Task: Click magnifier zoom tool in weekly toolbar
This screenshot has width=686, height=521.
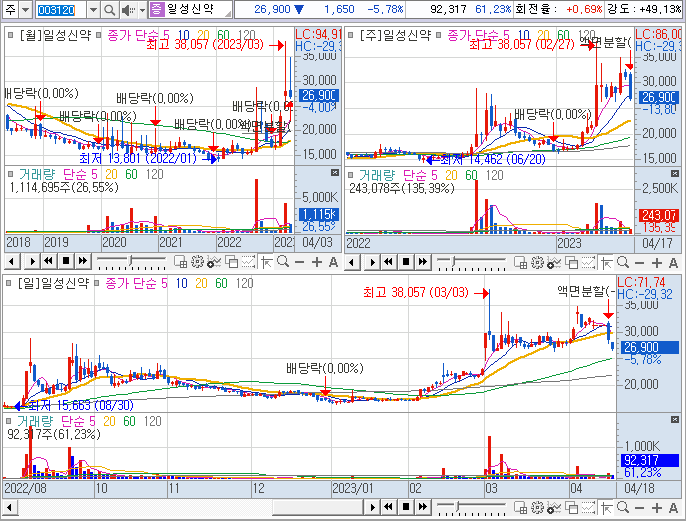Action: [x=623, y=262]
